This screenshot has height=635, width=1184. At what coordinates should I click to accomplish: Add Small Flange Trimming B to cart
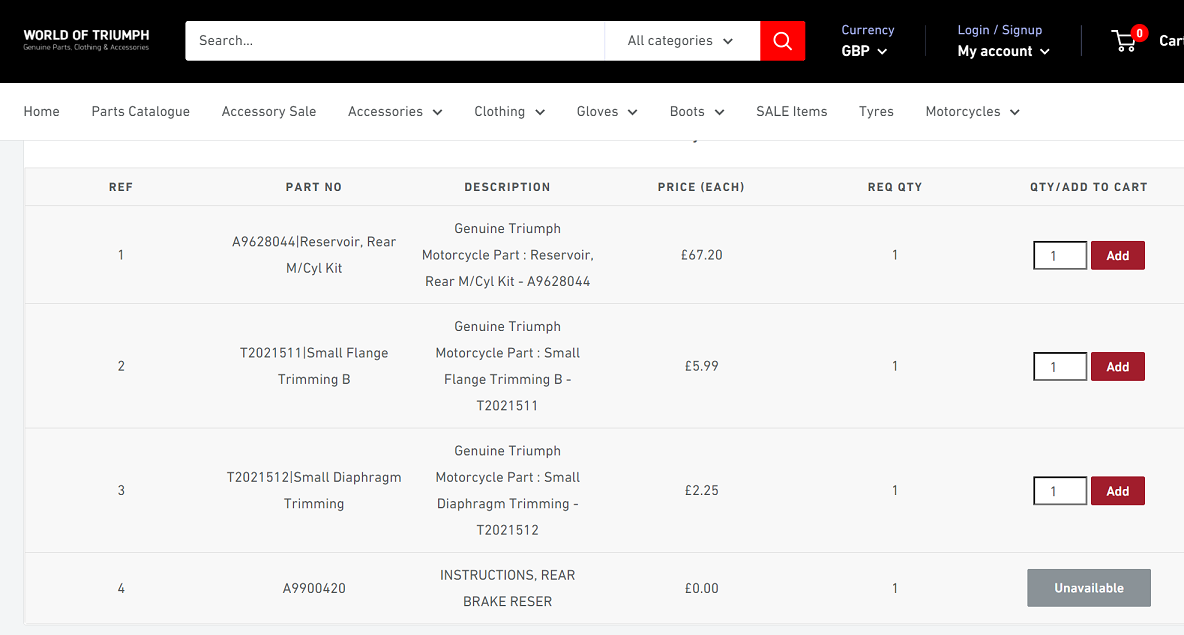[1117, 367]
